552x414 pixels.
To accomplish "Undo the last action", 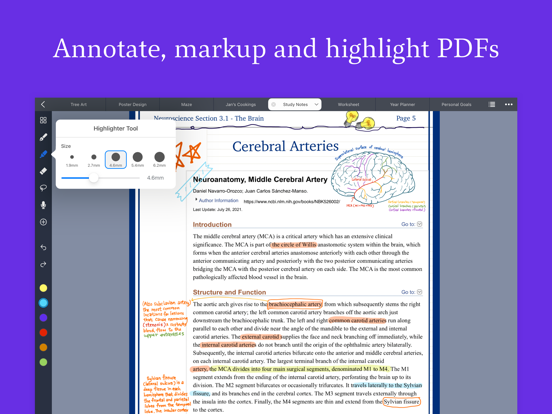I will coord(43,247).
